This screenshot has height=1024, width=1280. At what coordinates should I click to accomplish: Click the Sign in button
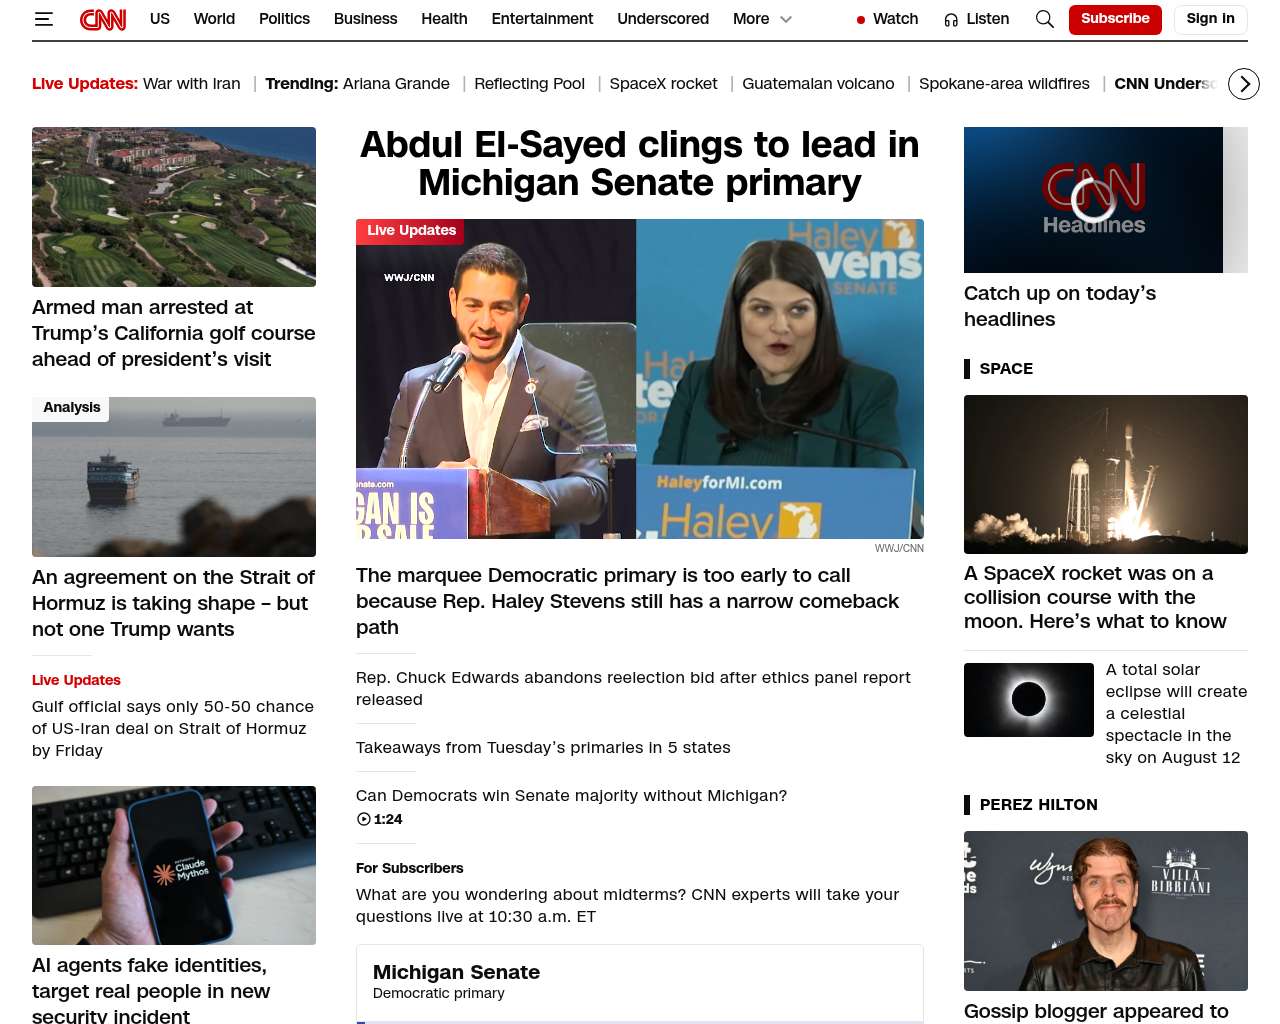(x=1210, y=19)
